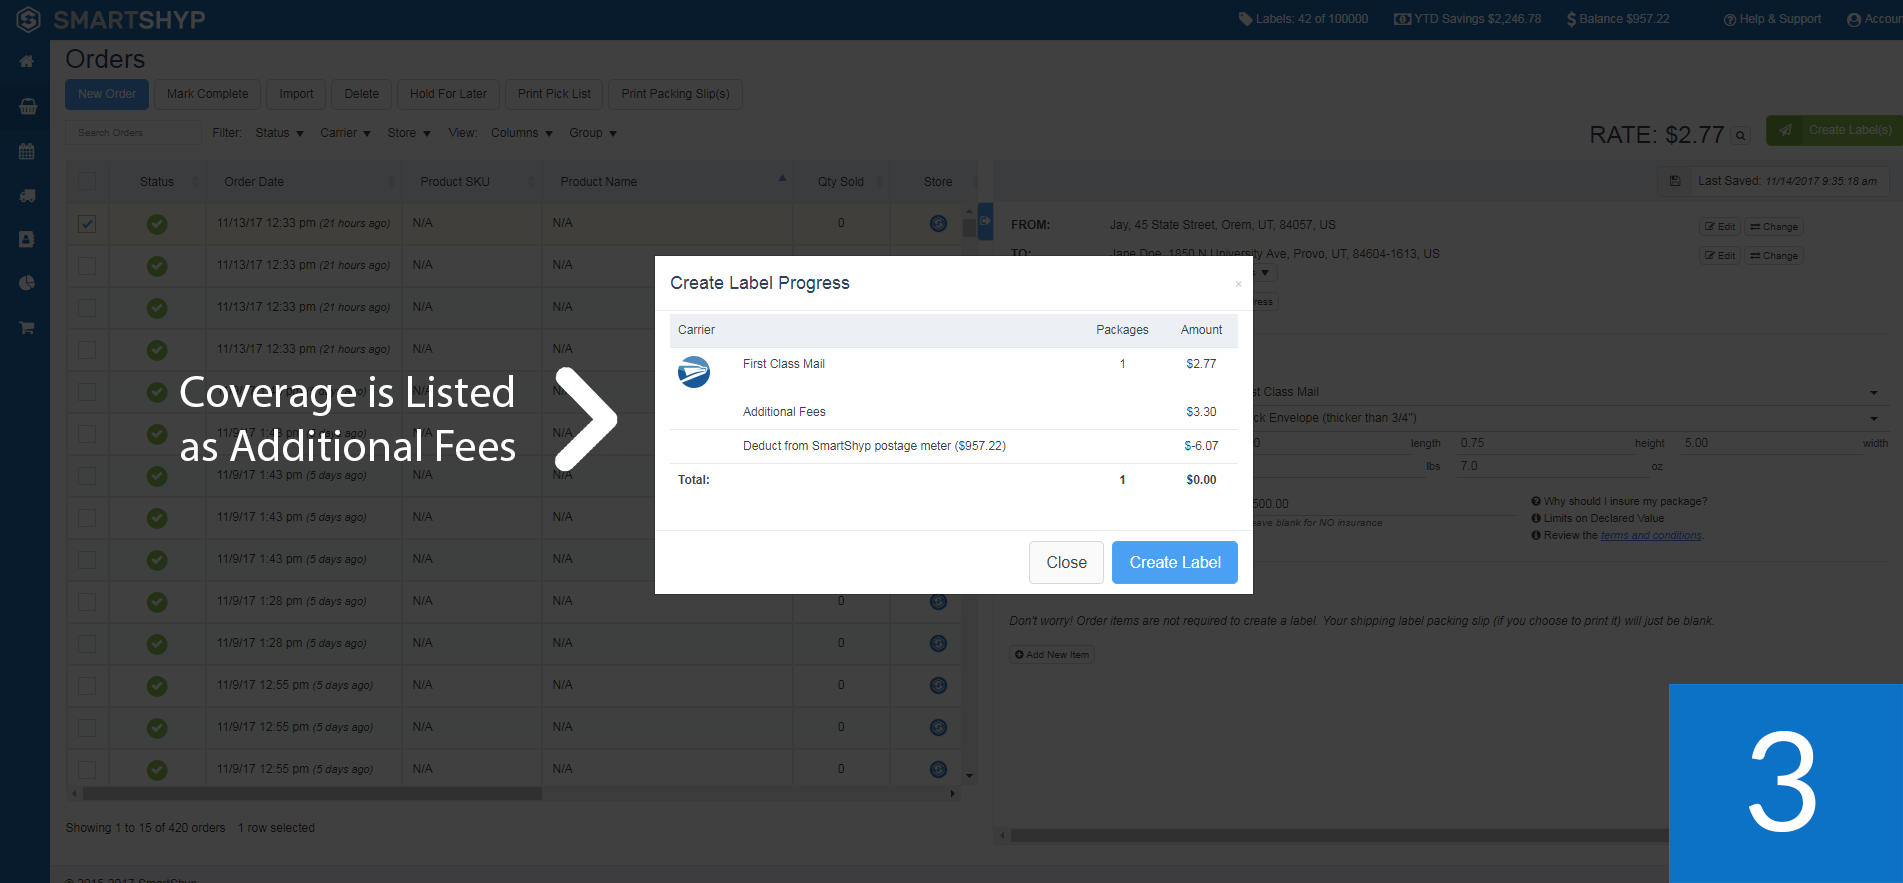Click the Close button in dialog

1066,562
